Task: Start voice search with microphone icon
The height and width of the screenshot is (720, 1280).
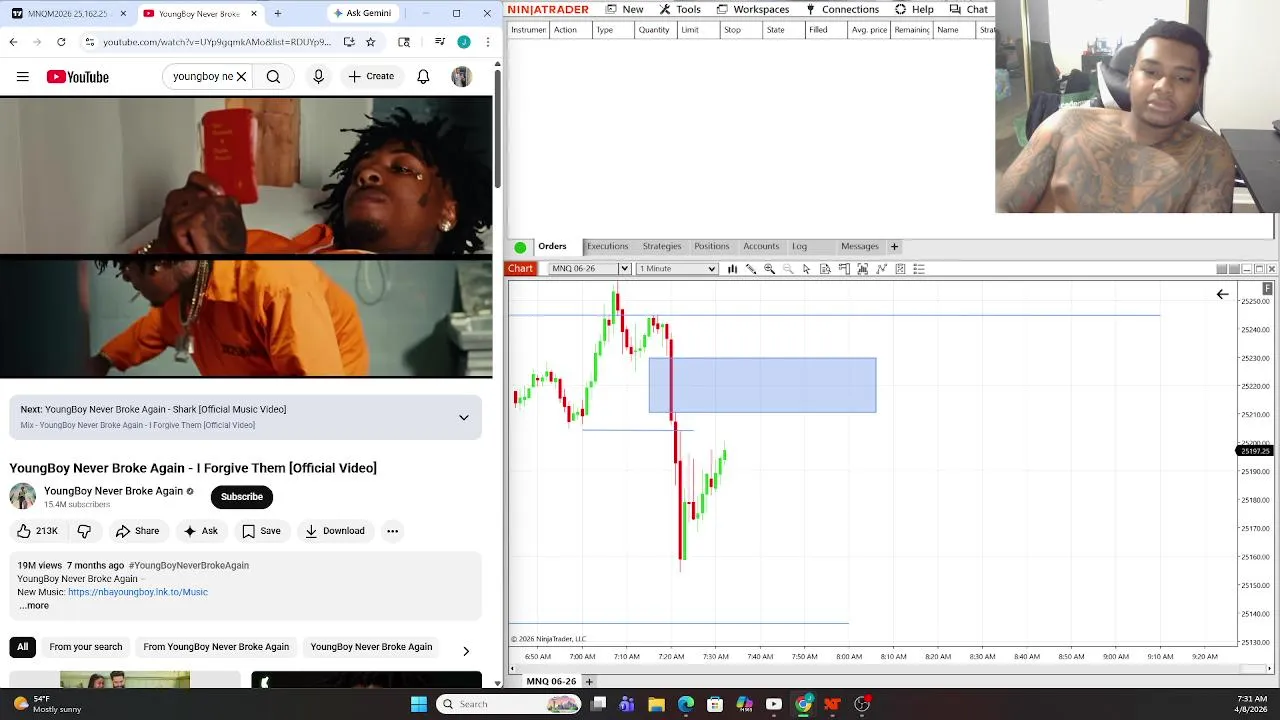Action: 318,76
